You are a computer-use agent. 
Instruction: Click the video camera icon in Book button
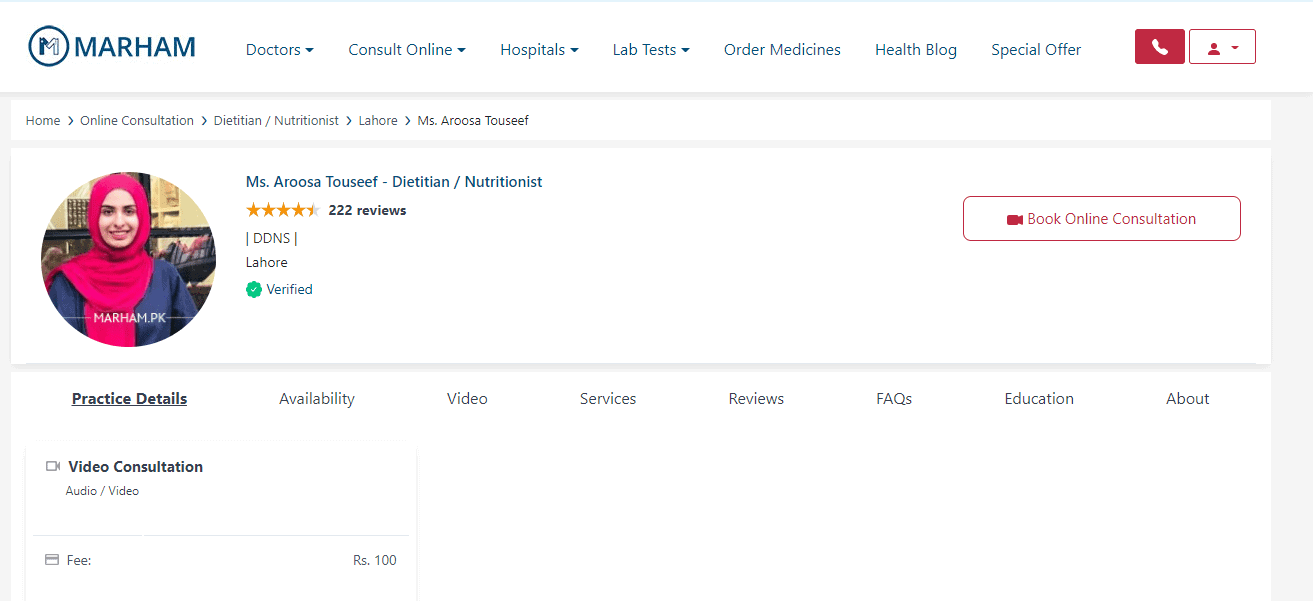(1015, 220)
